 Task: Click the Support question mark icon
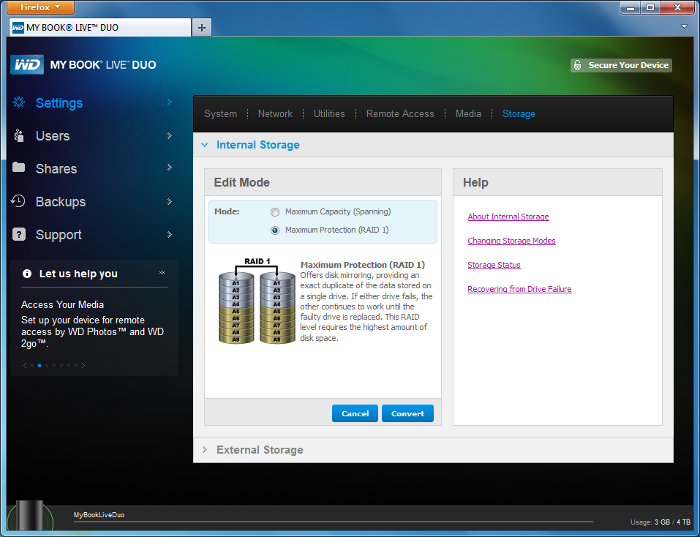(x=19, y=234)
